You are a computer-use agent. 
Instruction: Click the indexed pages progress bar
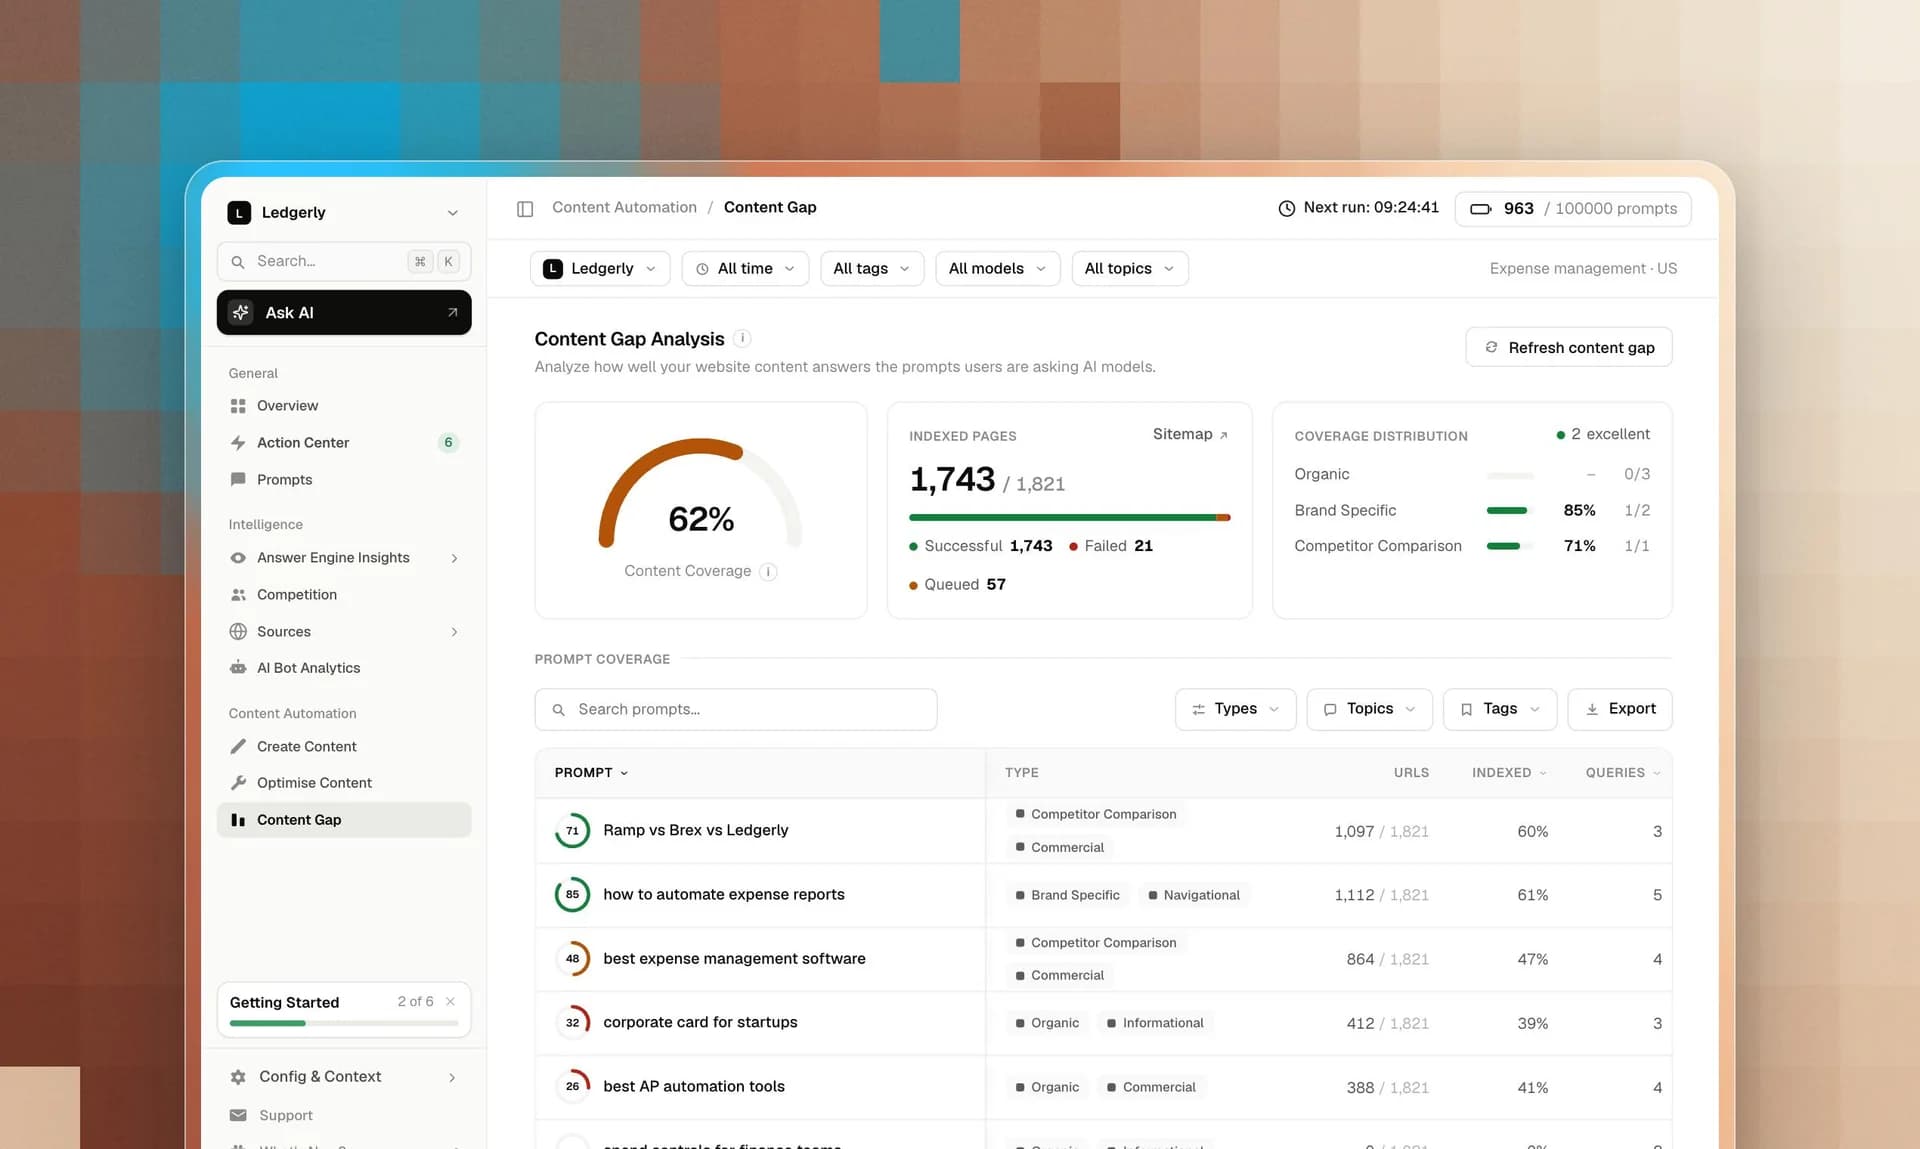tap(1069, 518)
